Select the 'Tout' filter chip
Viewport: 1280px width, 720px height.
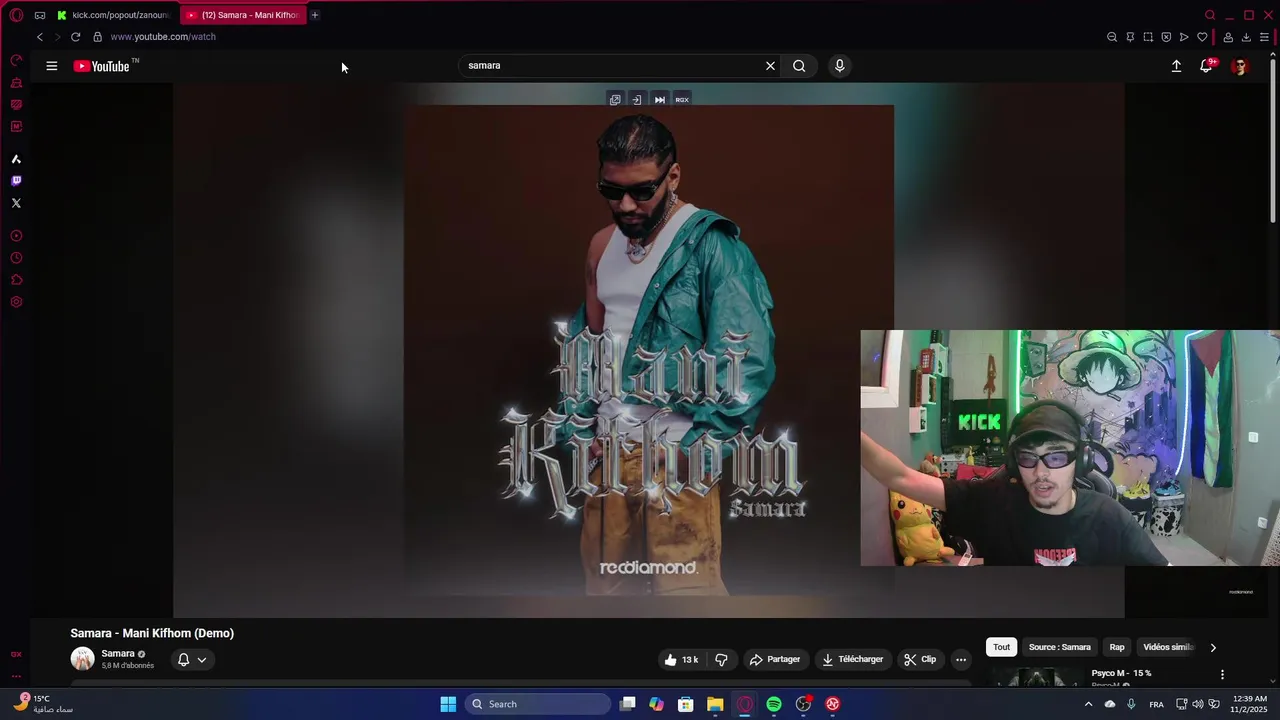click(1001, 647)
